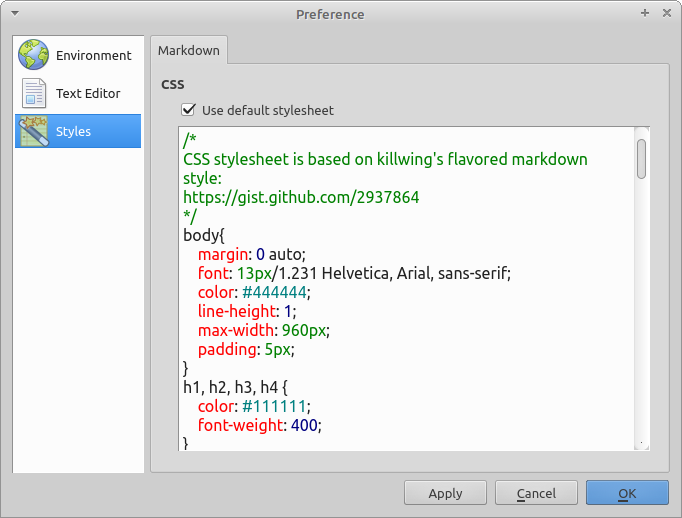
Task: Close the Preference dialog with X
Action: pyautogui.click(x=667, y=13)
